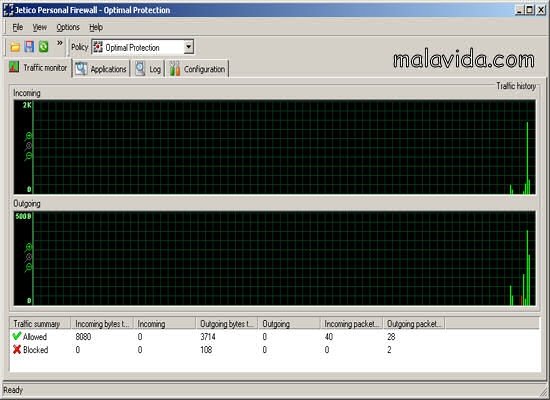
Task: Click the 500 B scale label in Outgoing graph
Action: (24, 216)
